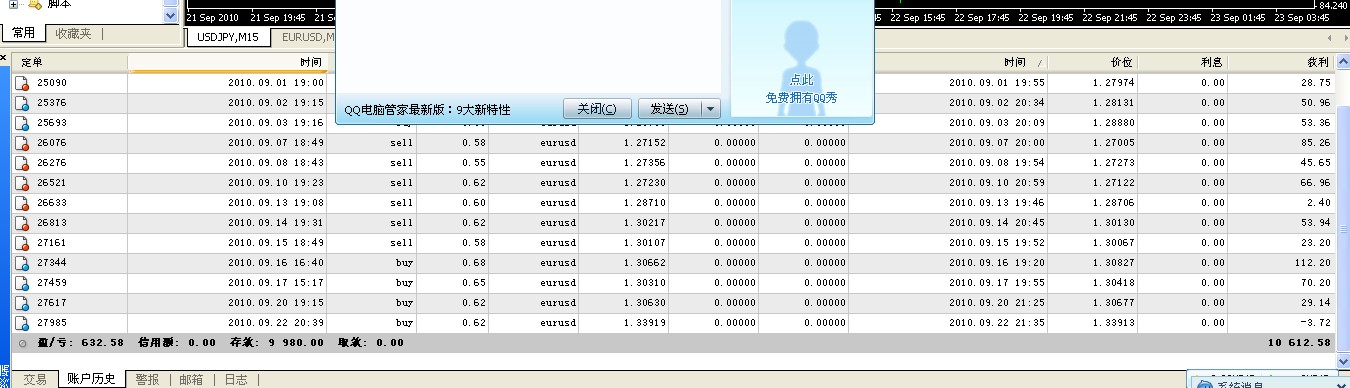Click order icon for ticket 25376
The image size is (1350, 388).
click(x=22, y=103)
